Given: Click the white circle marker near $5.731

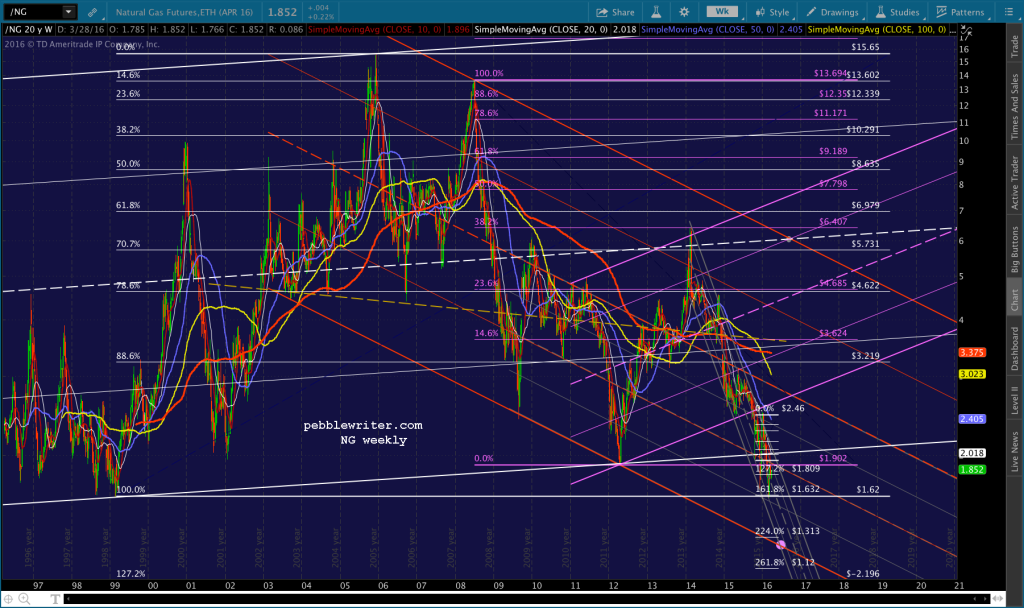Looking at the screenshot, I should coord(789,240).
